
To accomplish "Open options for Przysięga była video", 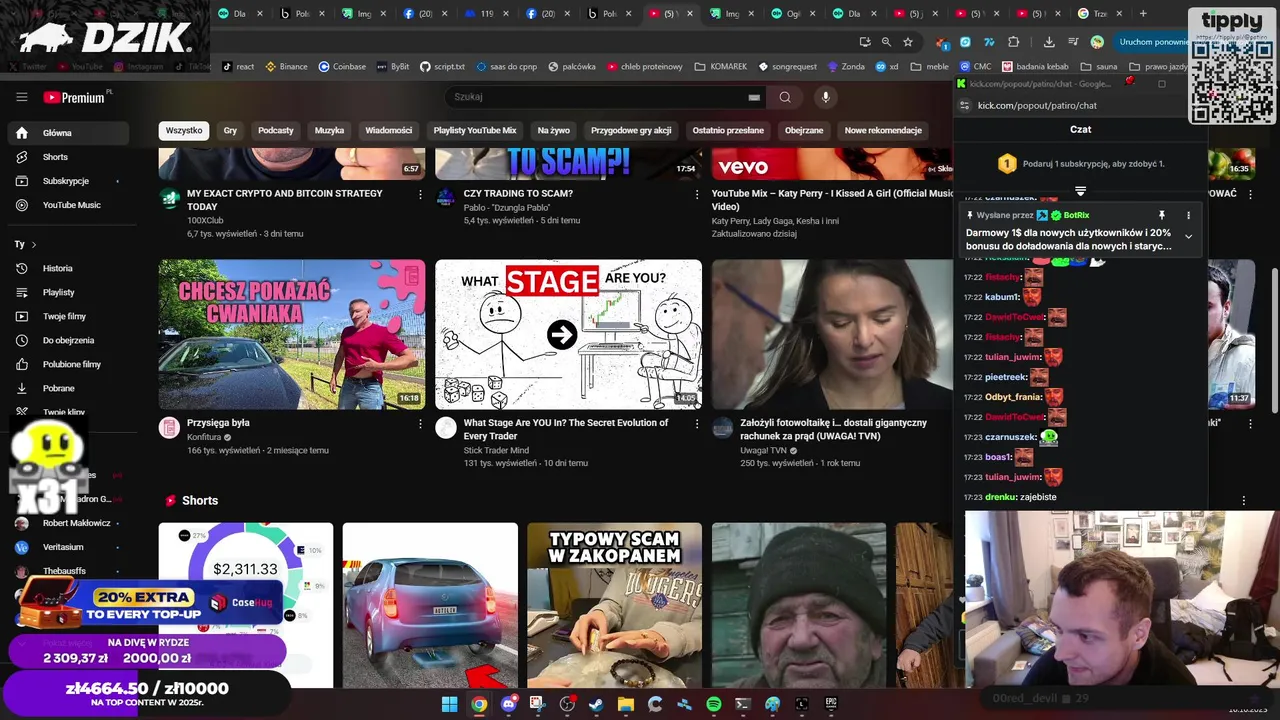I will pyautogui.click(x=420, y=424).
